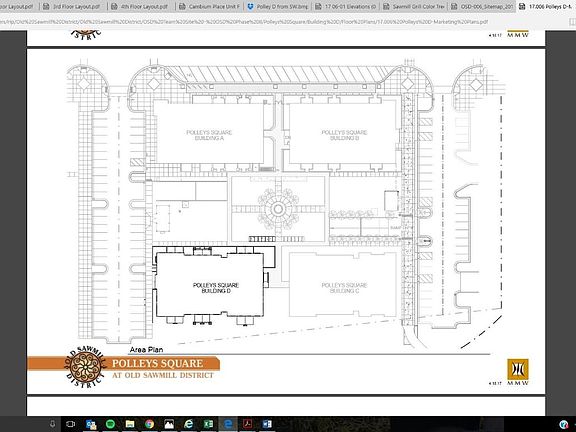Switch to the 4th Floor Layout.pdf tab
576x432 pixels.
141,6
